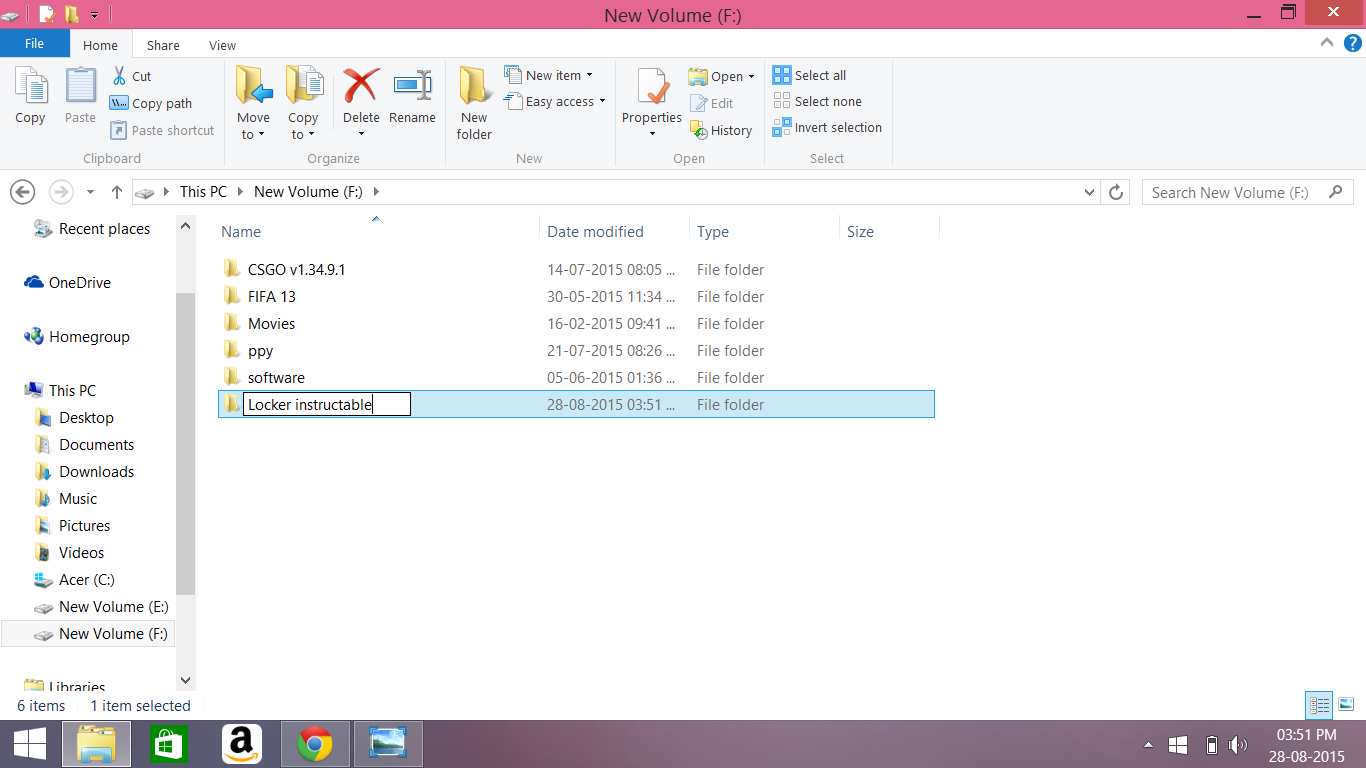The width and height of the screenshot is (1366, 768).
Task: Launch Chrome from the taskbar
Action: (315, 743)
